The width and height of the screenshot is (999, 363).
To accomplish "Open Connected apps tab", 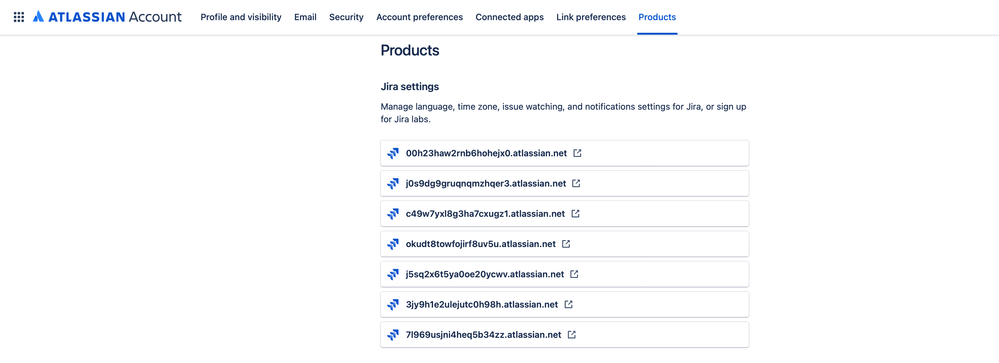I will (x=510, y=17).
